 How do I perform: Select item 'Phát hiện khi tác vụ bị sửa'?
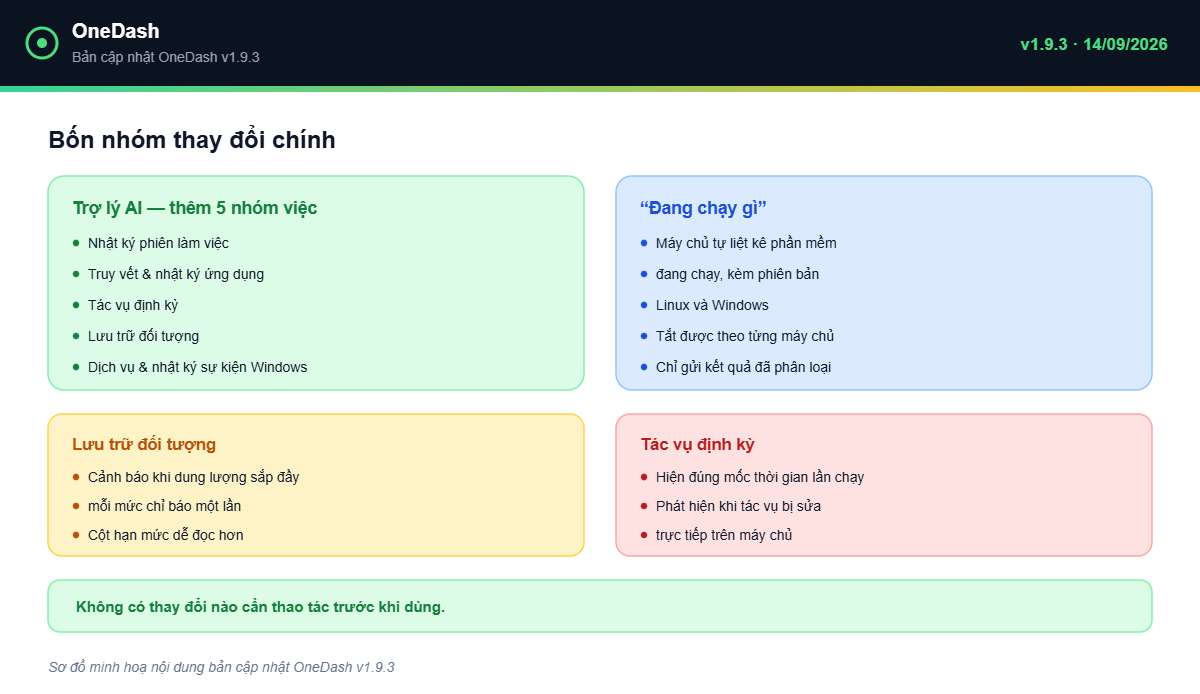click(x=739, y=506)
